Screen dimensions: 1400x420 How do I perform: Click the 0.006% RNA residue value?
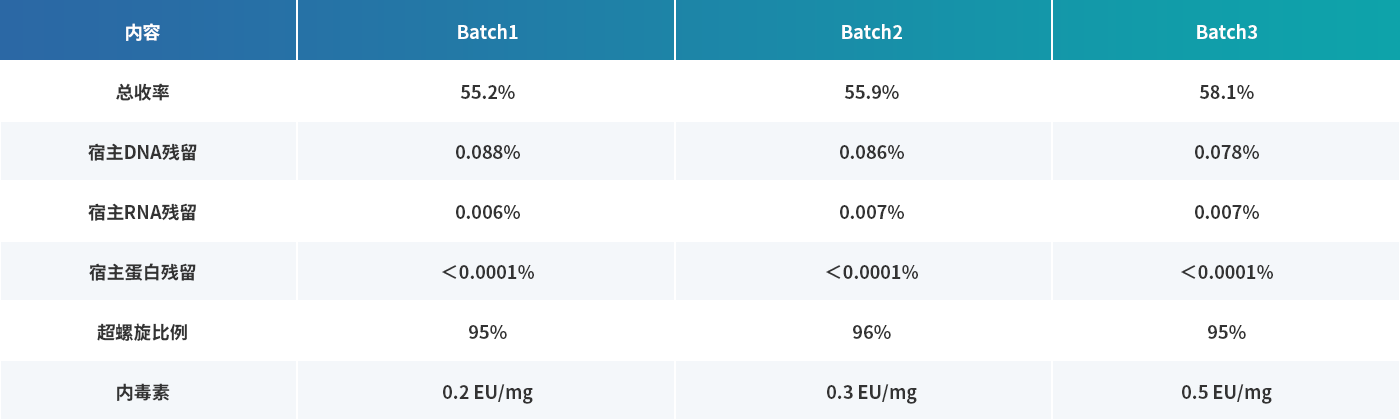[487, 212]
